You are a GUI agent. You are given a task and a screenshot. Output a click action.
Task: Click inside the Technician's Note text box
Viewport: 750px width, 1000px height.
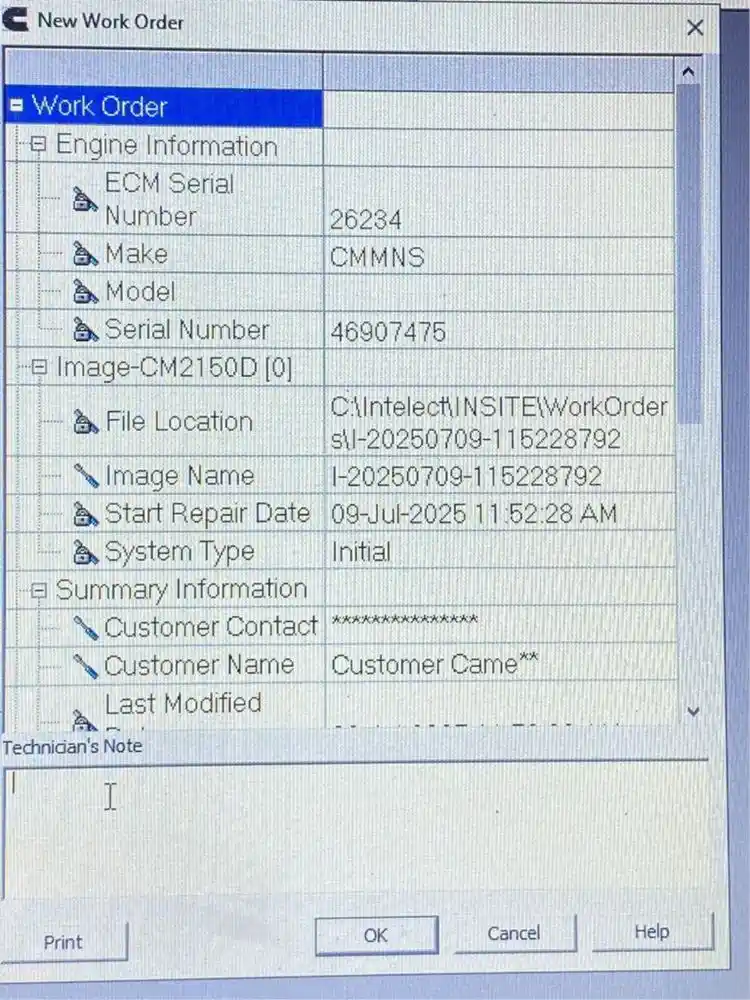[357, 829]
